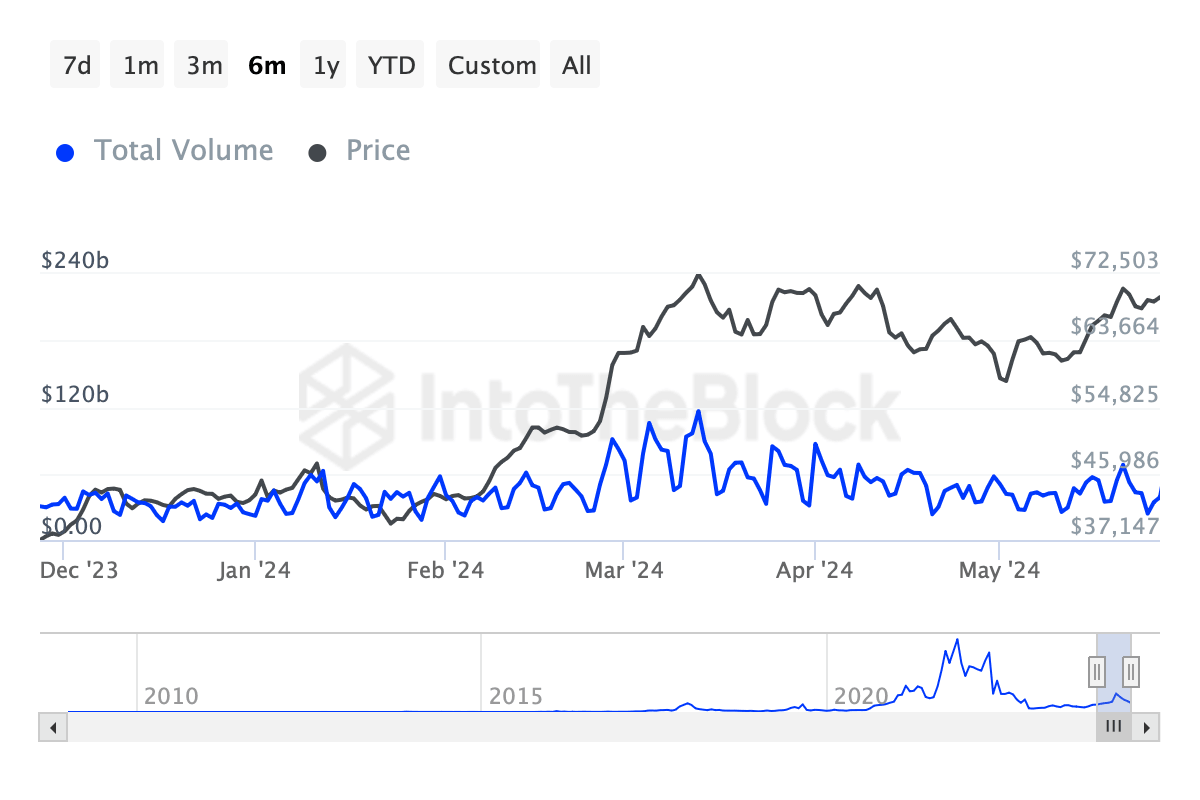The width and height of the screenshot is (1200, 800).
Task: Show All historical data
Action: pos(577,66)
